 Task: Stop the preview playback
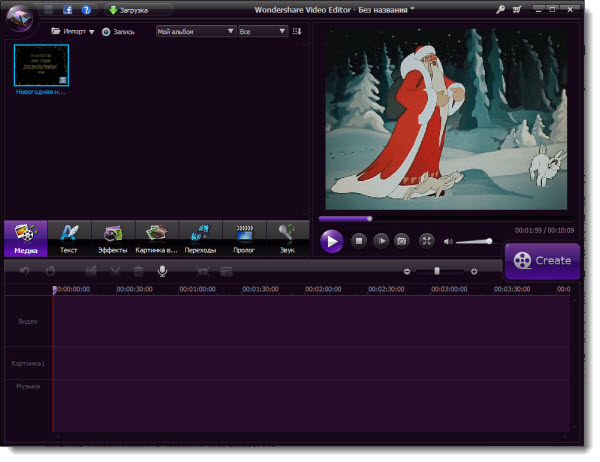point(359,241)
